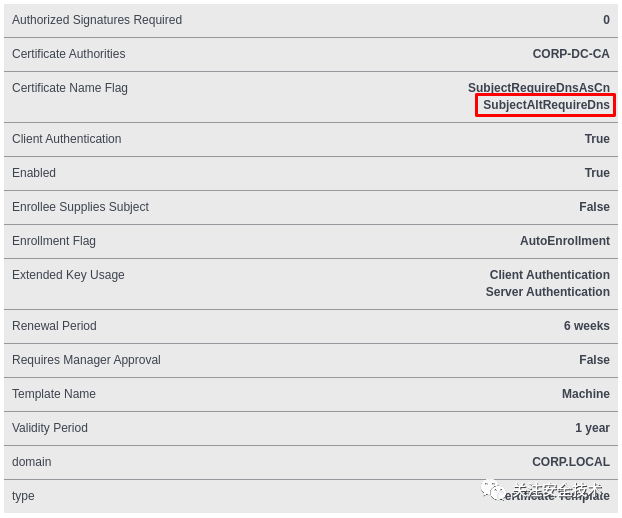Click the Extended Key Usage label
Screen dimensions: 622x518
(x=68, y=275)
